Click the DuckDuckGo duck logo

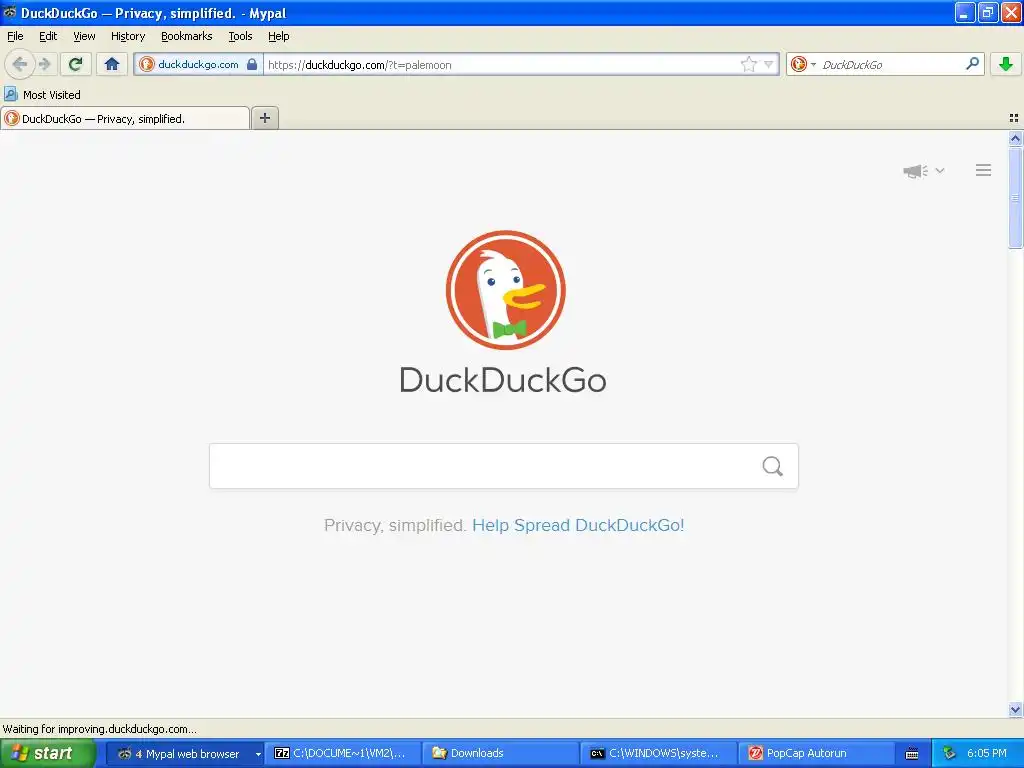click(505, 290)
